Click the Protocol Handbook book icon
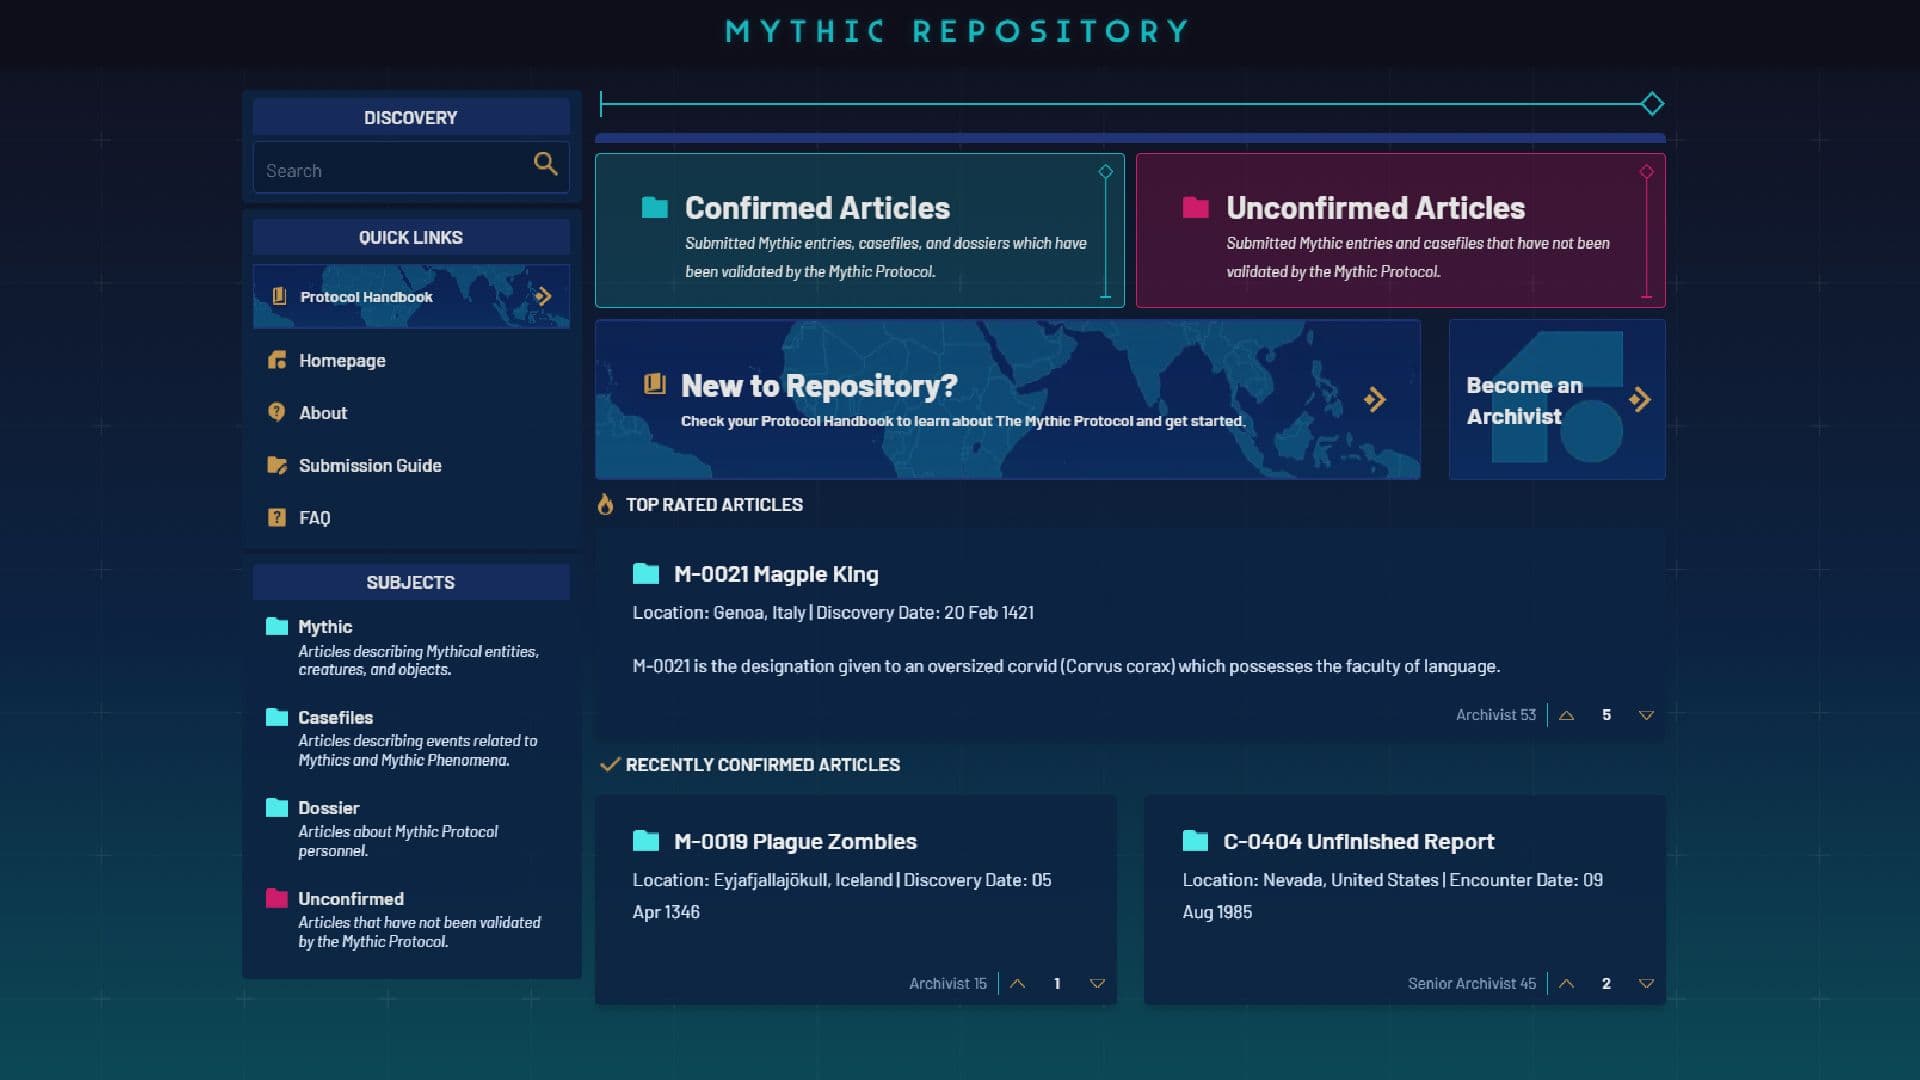 pyautogui.click(x=280, y=296)
